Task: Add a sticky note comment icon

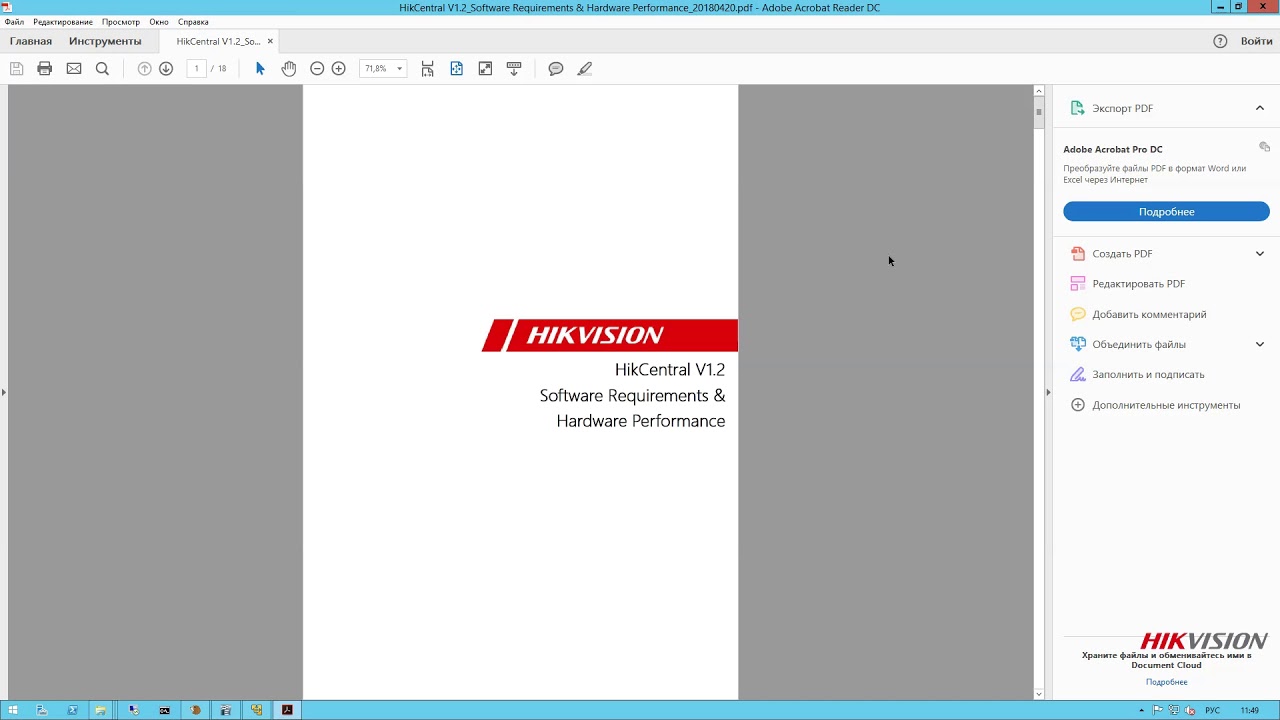Action: pyautogui.click(x=556, y=69)
